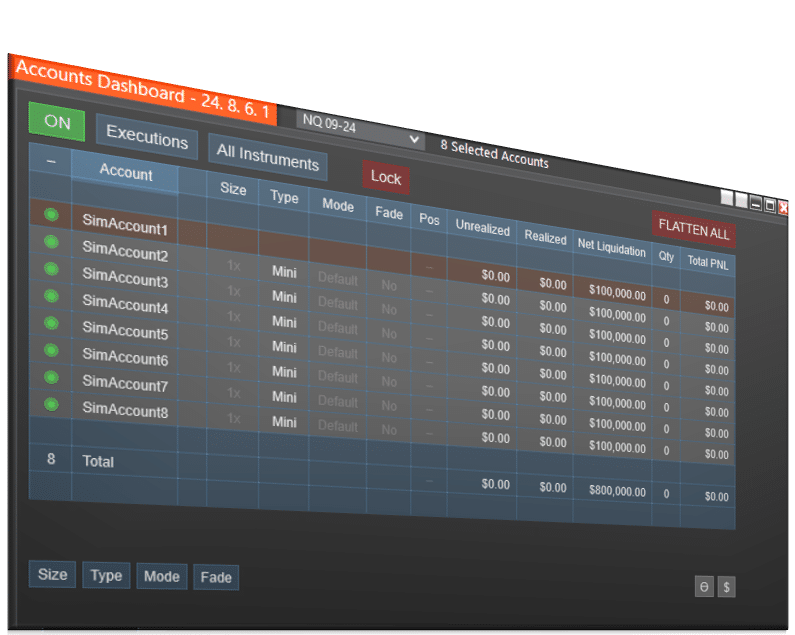Click SimAccount8 green status indicator
This screenshot has width=795, height=635.
click(x=51, y=404)
